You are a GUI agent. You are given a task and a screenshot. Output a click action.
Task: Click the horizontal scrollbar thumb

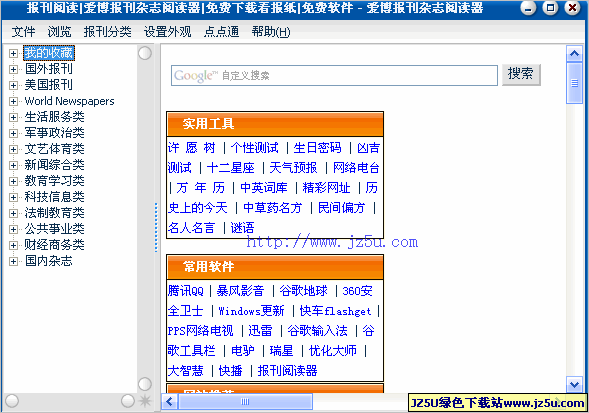click(245, 402)
